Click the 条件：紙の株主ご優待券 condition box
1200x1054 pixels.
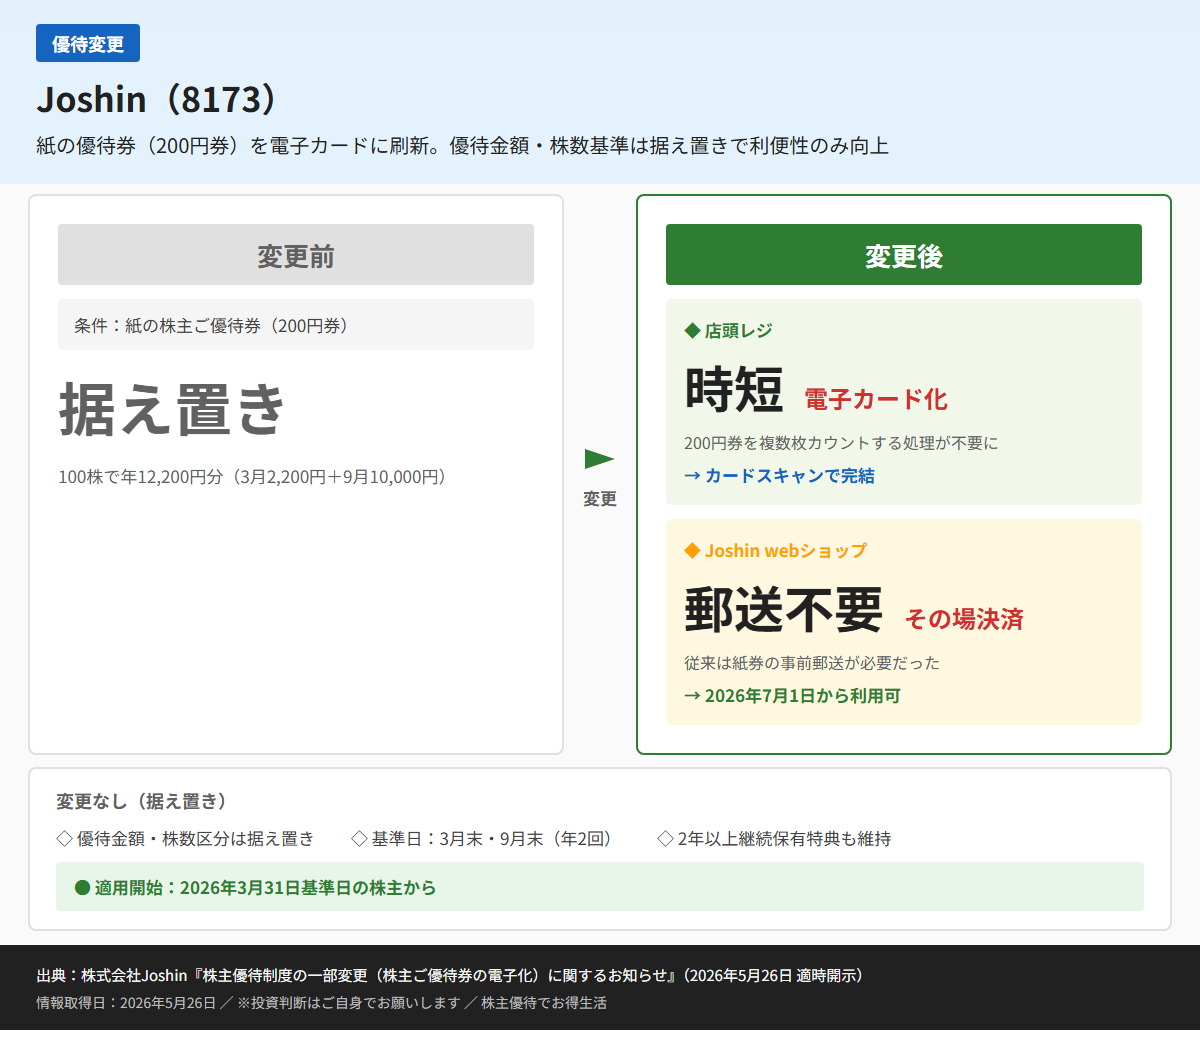[x=296, y=325]
